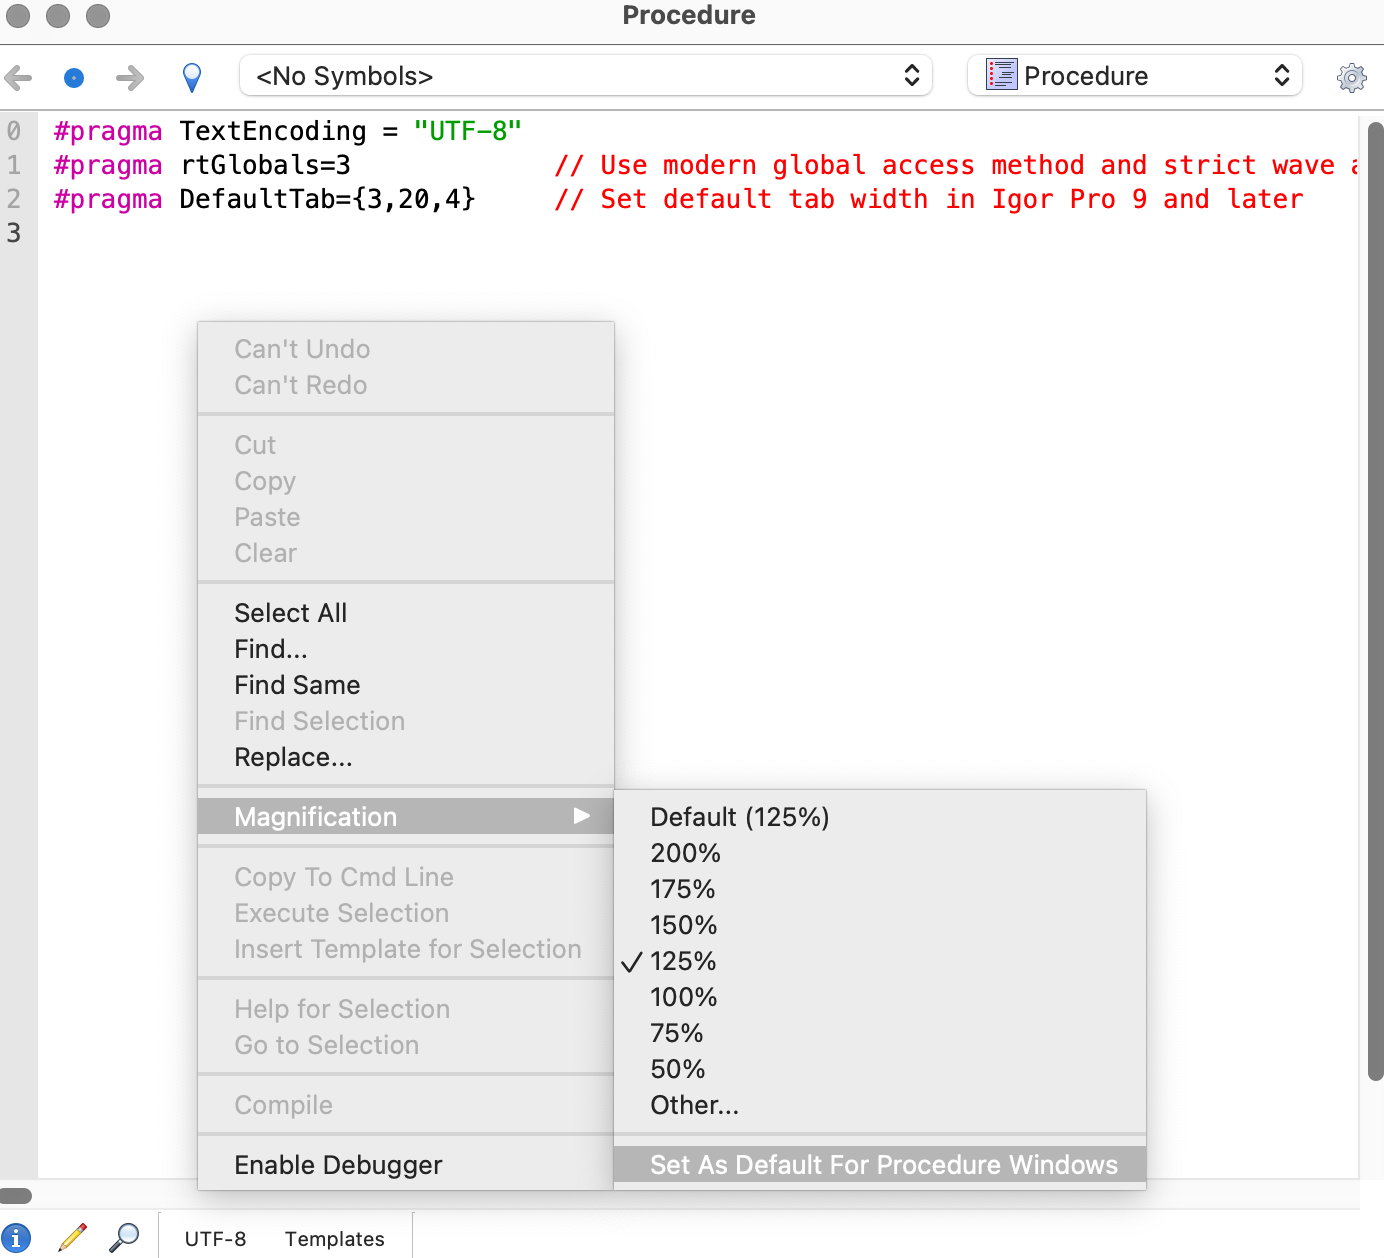Click the blue dot location icon

(74, 77)
